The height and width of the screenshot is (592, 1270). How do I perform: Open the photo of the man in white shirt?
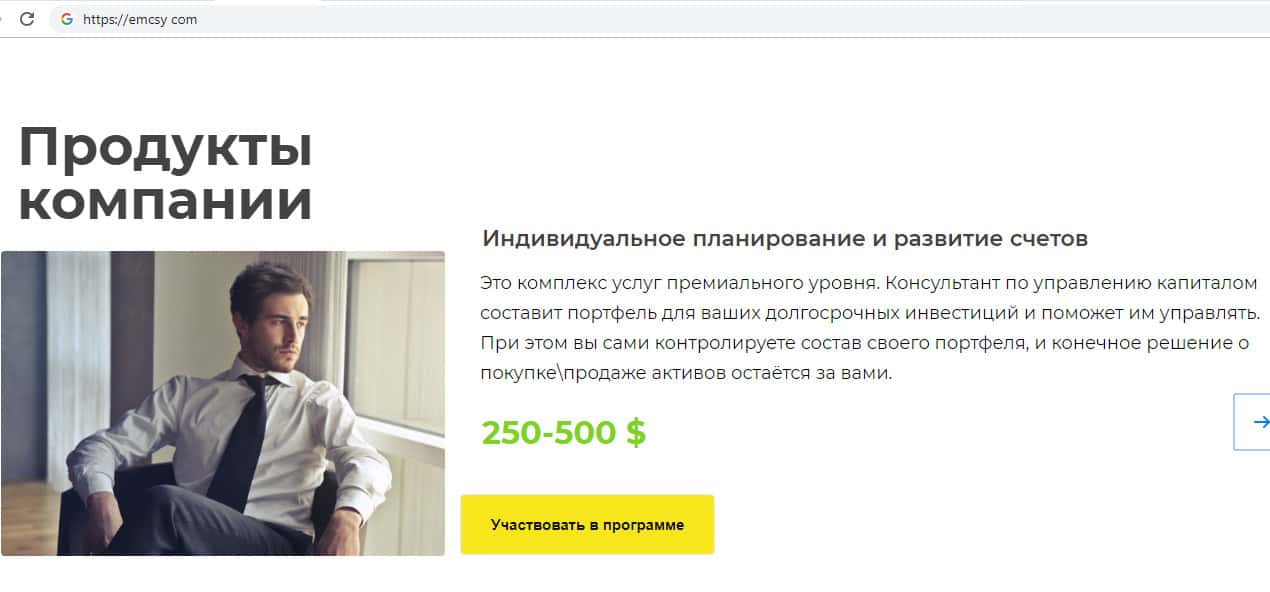coord(223,403)
